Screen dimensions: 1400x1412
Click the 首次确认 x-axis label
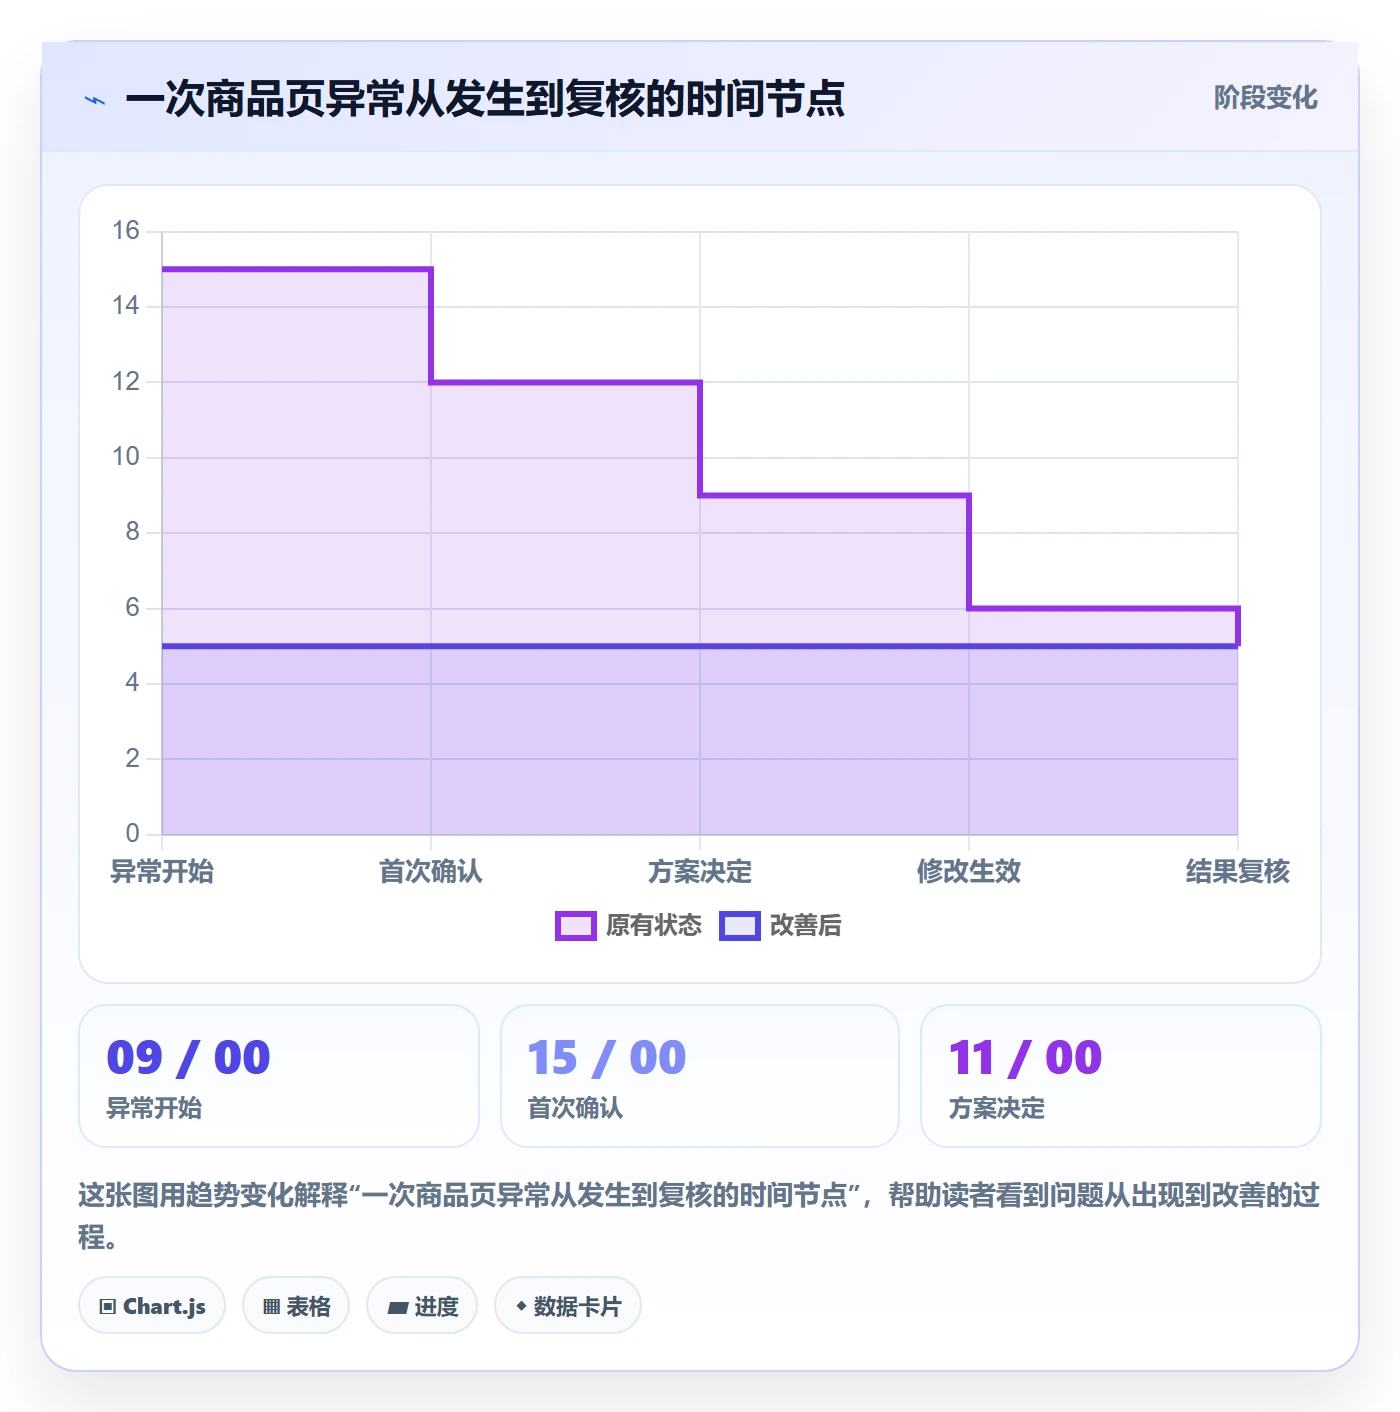pyautogui.click(x=431, y=871)
